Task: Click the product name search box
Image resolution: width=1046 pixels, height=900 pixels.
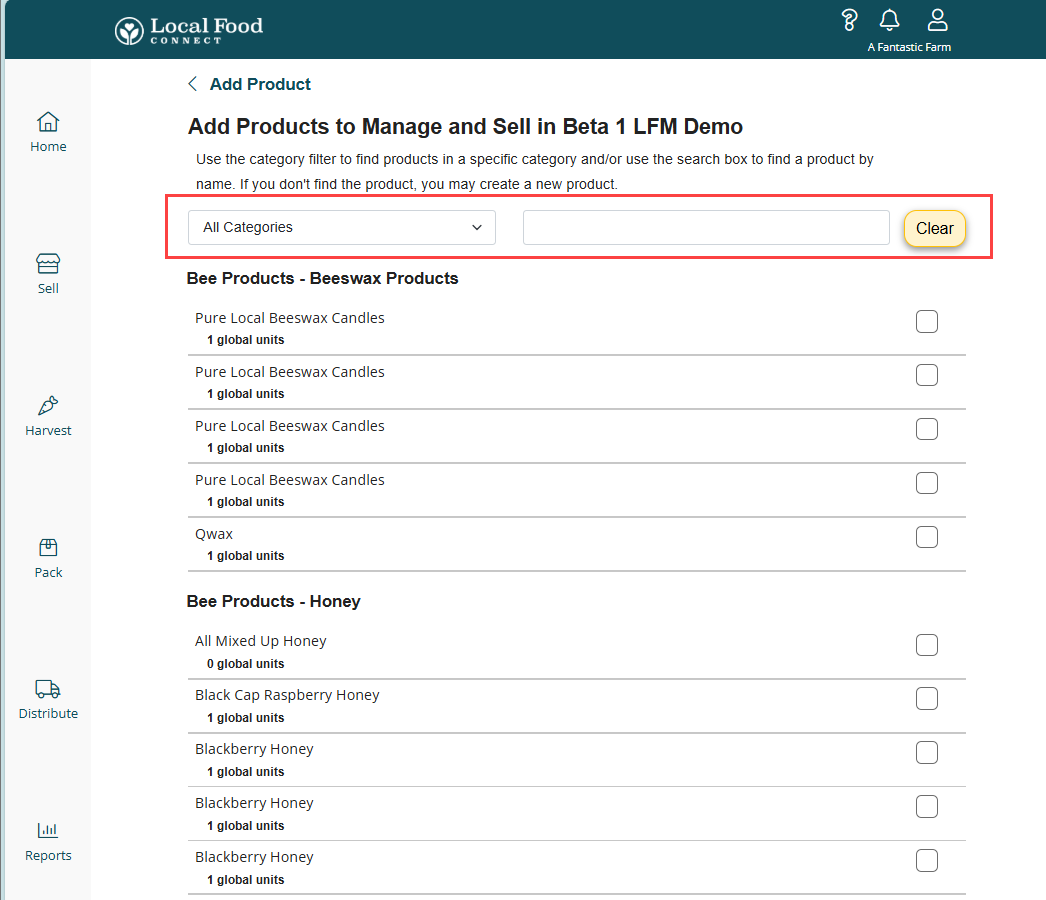Action: pos(706,227)
